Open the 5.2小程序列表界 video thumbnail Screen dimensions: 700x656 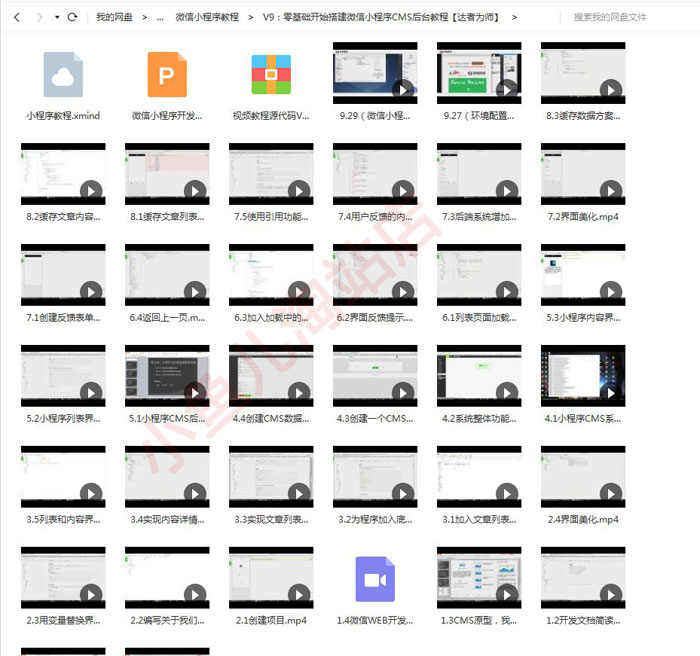(x=63, y=376)
